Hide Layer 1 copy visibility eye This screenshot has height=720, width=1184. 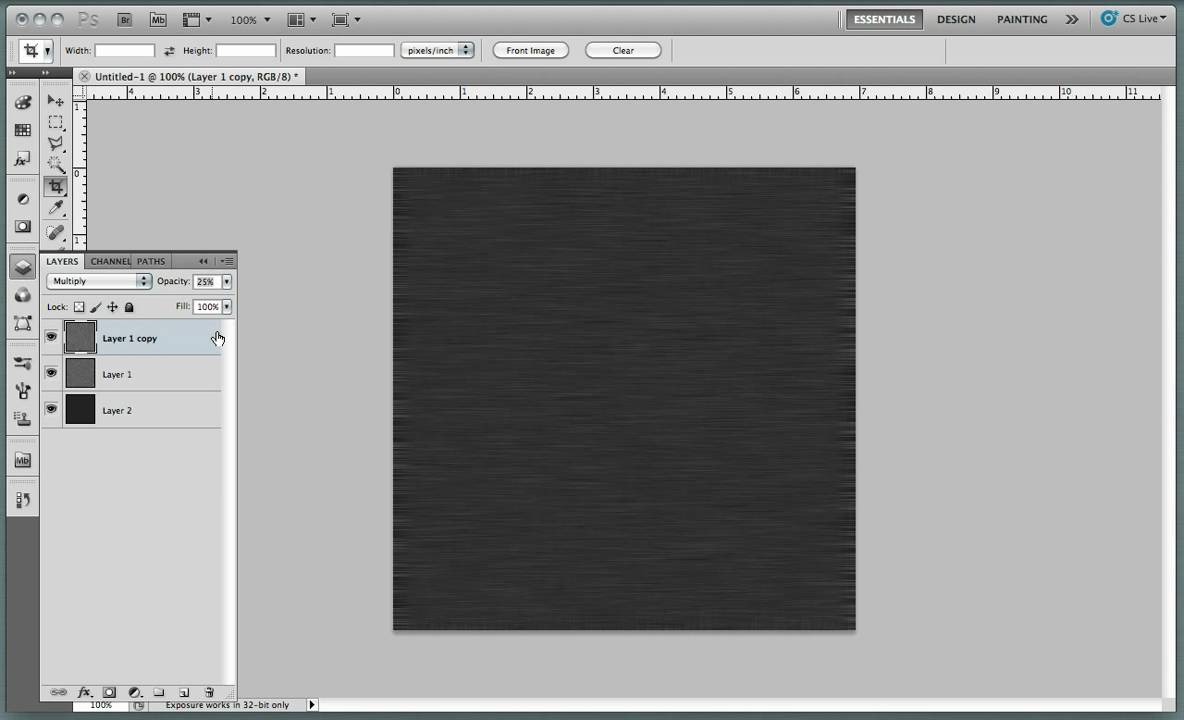click(x=51, y=337)
